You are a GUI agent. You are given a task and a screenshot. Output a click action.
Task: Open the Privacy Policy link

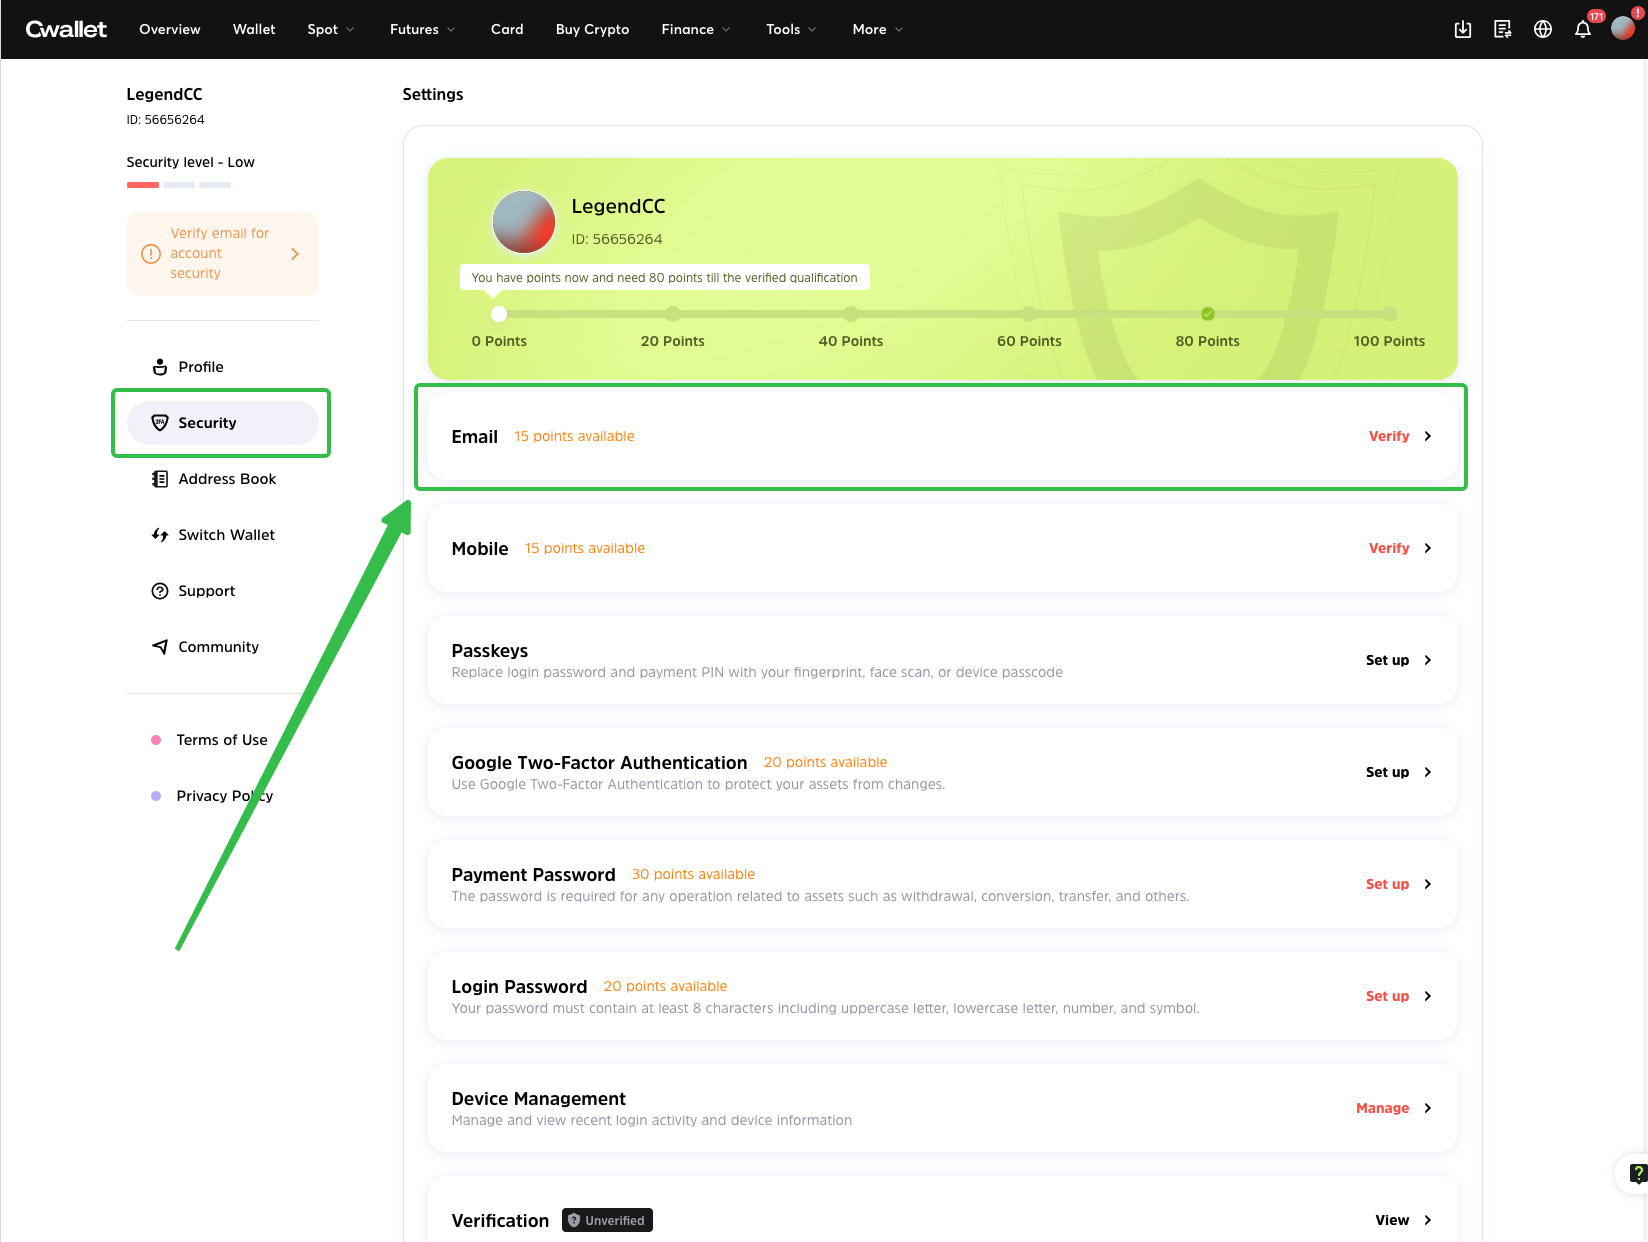224,796
